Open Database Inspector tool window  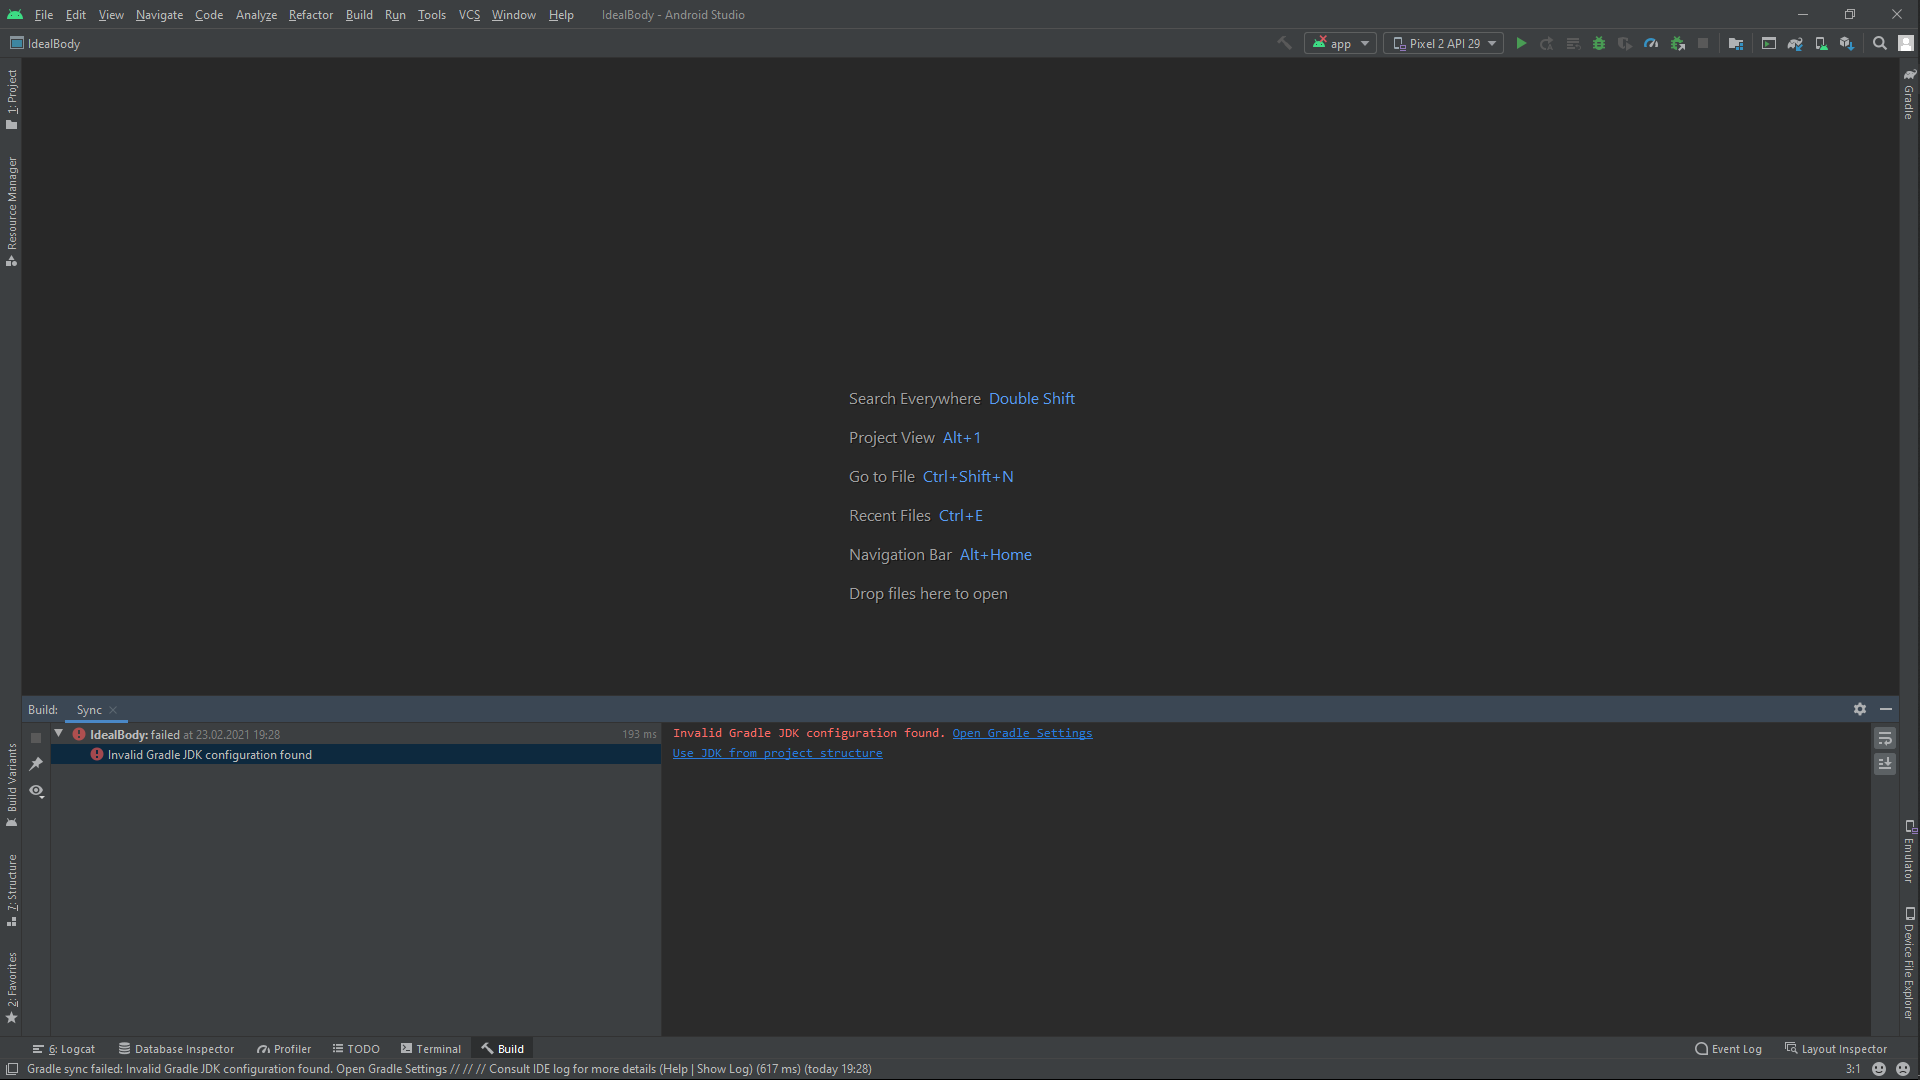click(176, 1049)
